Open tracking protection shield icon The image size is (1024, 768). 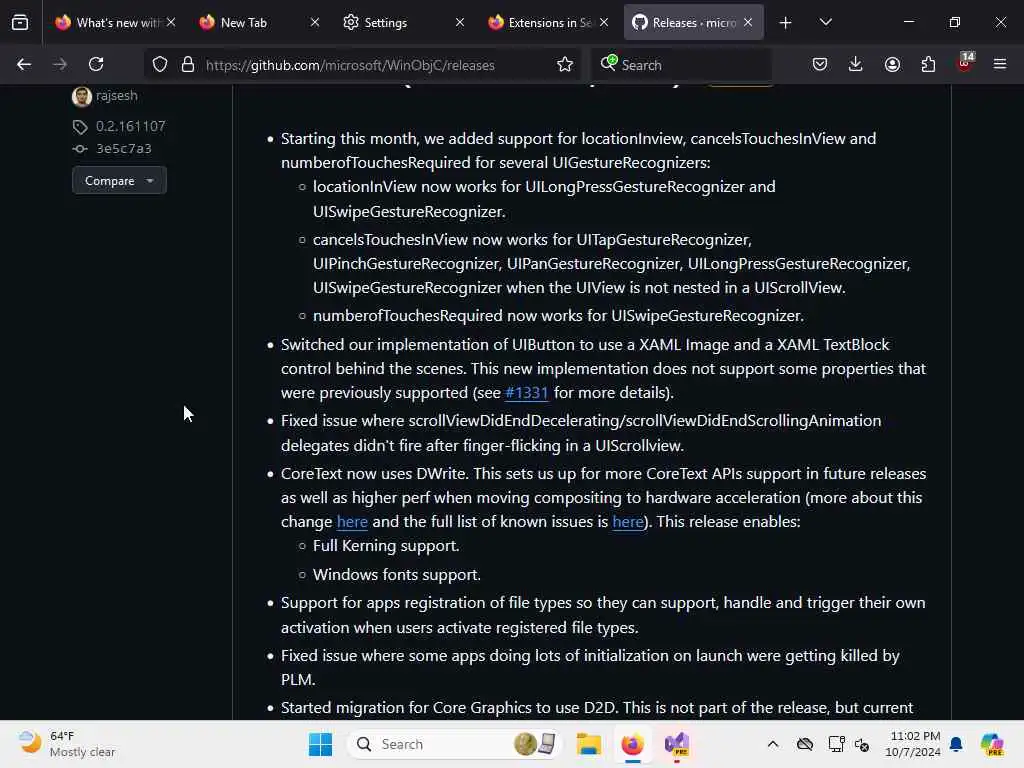[x=160, y=64]
